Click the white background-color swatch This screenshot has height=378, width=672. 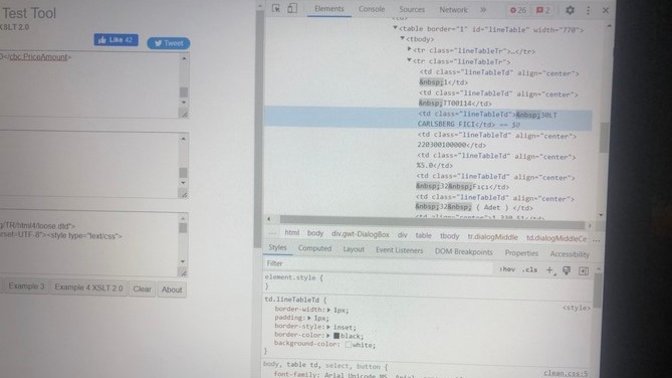point(348,344)
